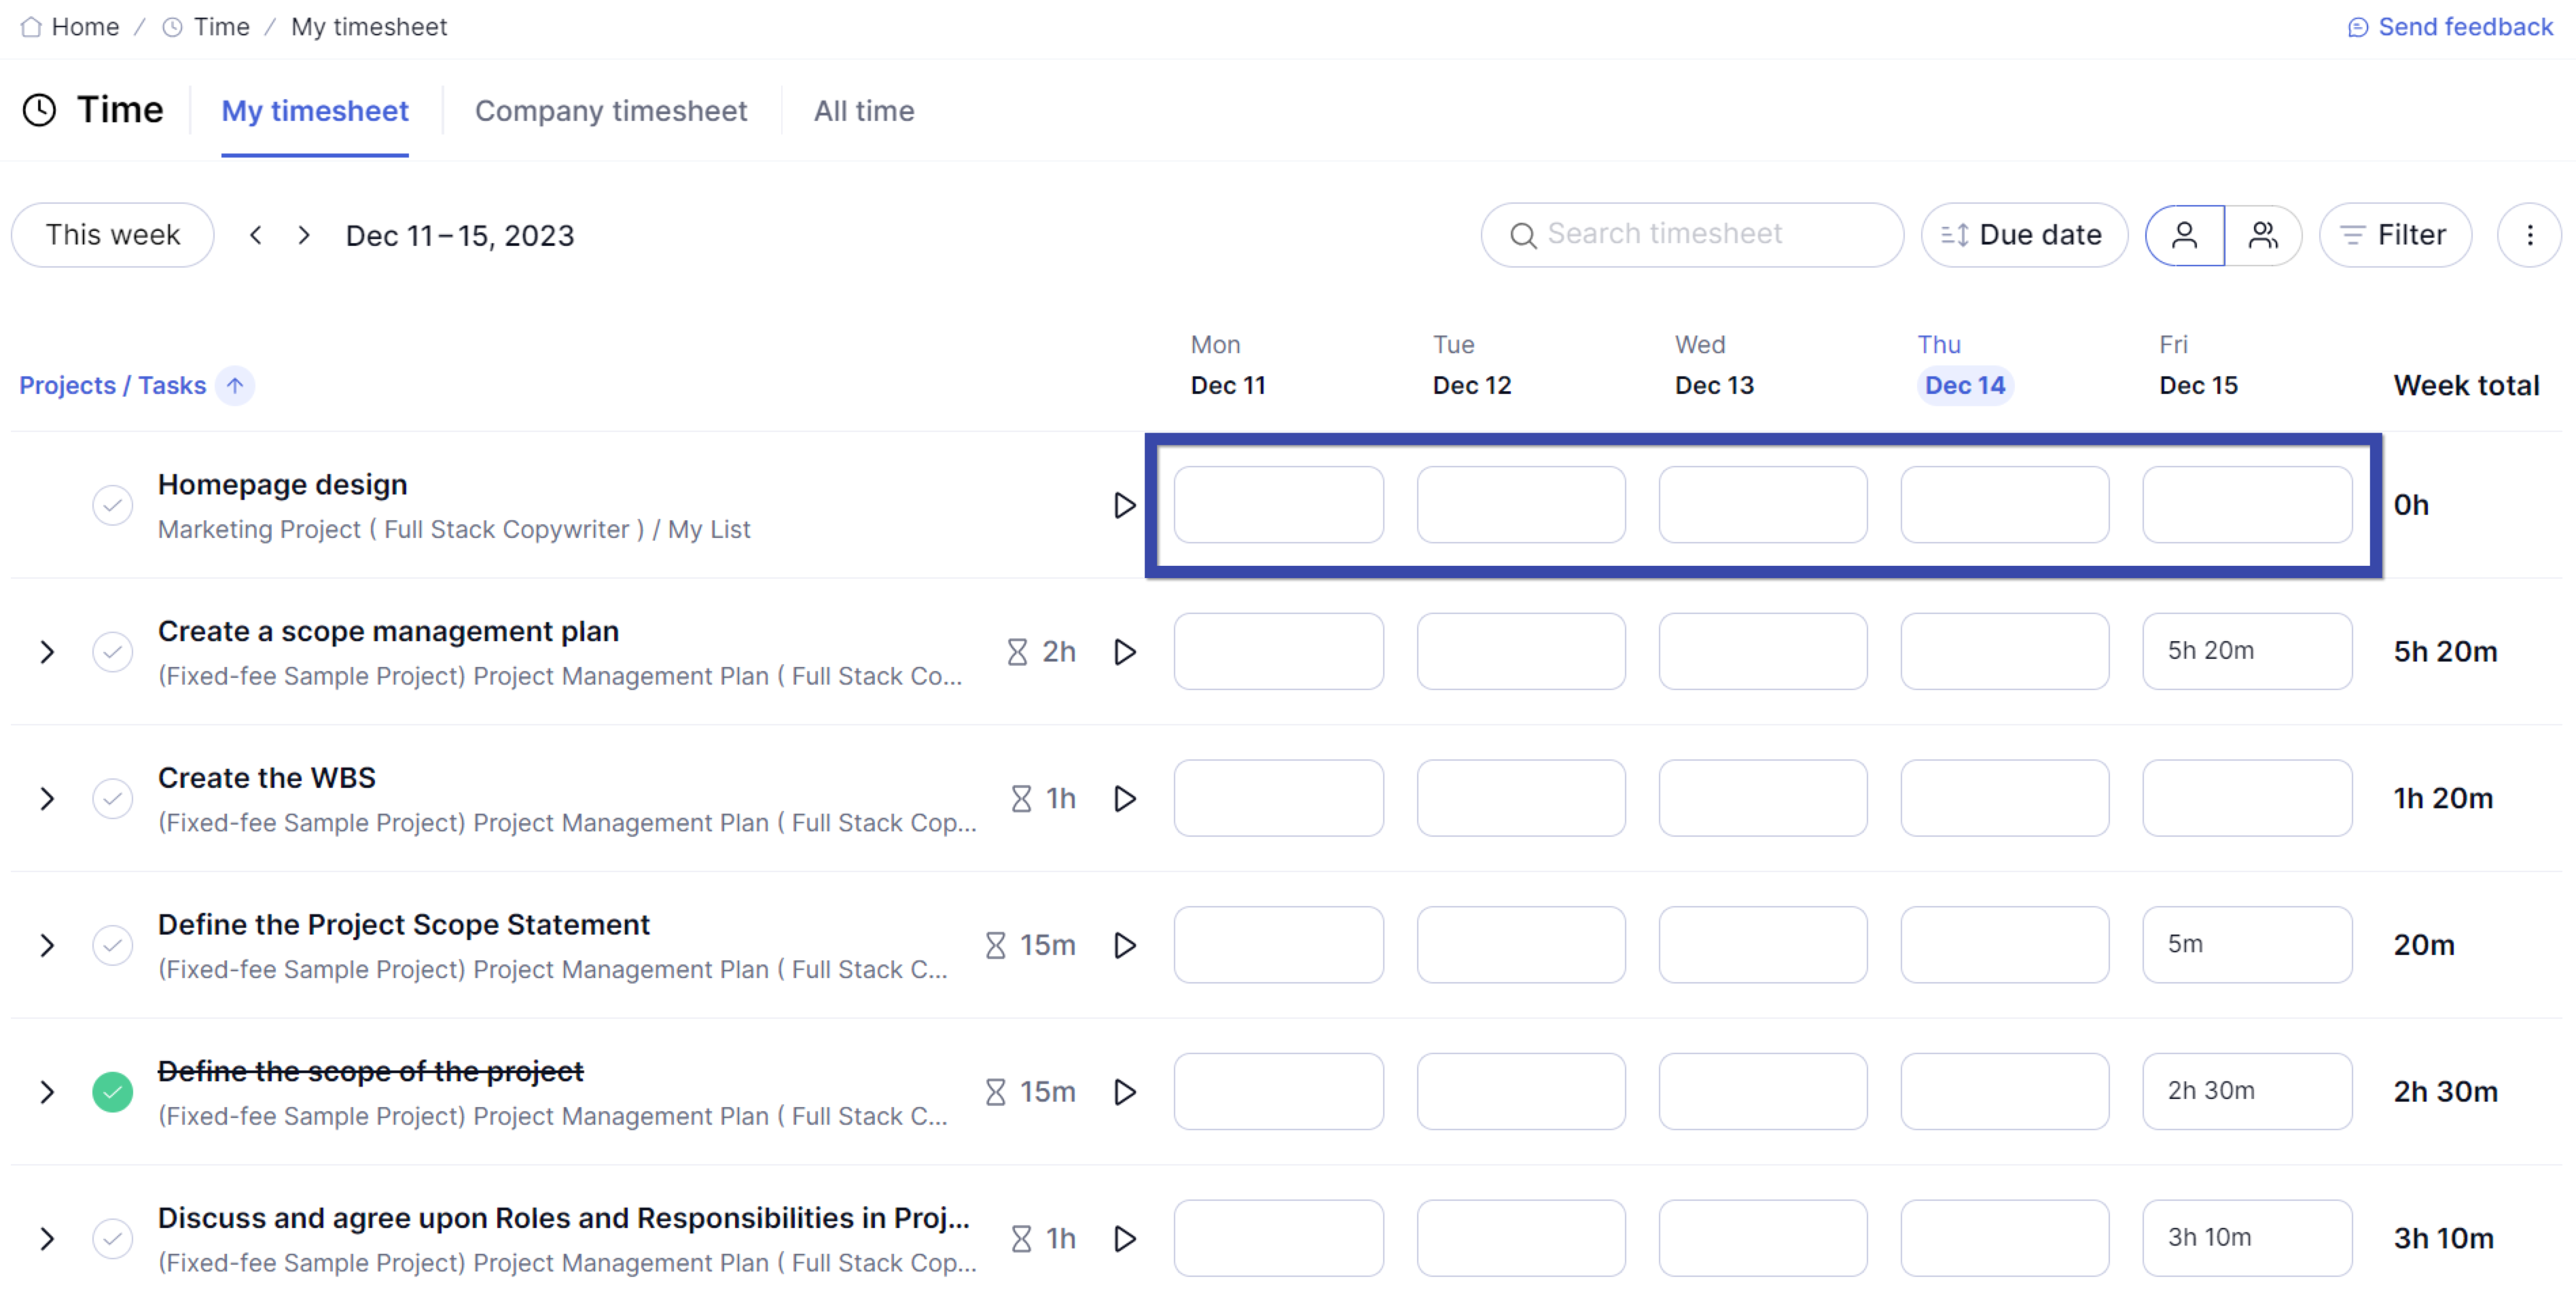Uncheck completed Define the scope of the project
Image resolution: width=2576 pixels, height=1300 pixels.
coord(113,1092)
